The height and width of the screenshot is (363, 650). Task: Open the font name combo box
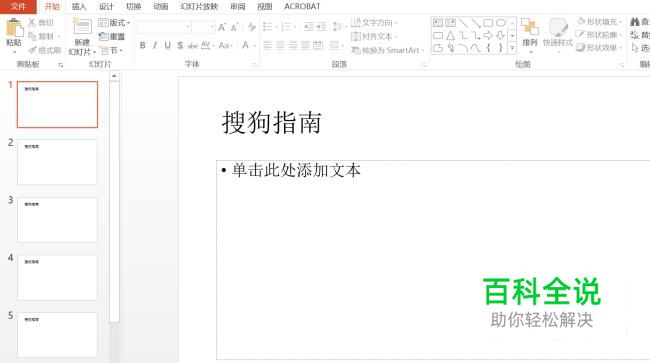coord(164,27)
